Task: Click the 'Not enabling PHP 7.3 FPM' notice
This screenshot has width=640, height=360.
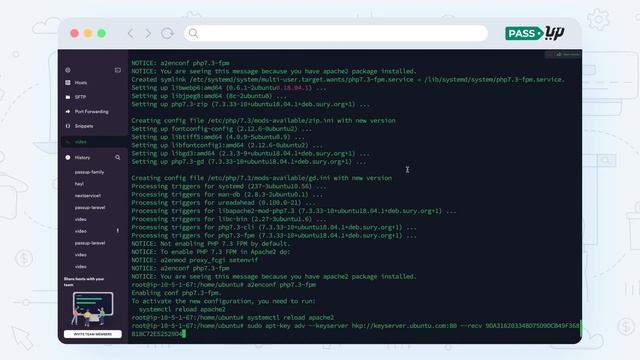Action: coord(211,244)
